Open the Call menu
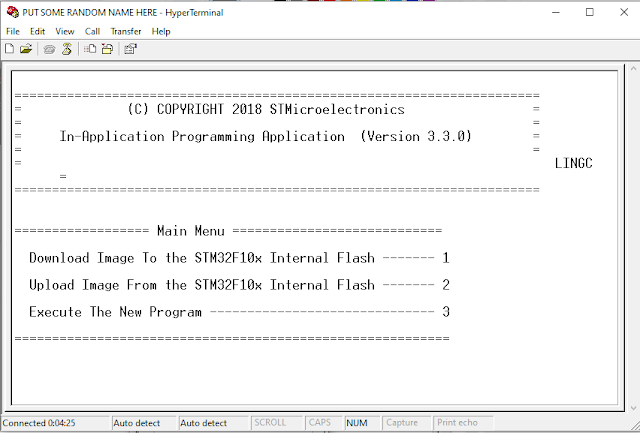This screenshot has height=433, width=640. tap(92, 31)
